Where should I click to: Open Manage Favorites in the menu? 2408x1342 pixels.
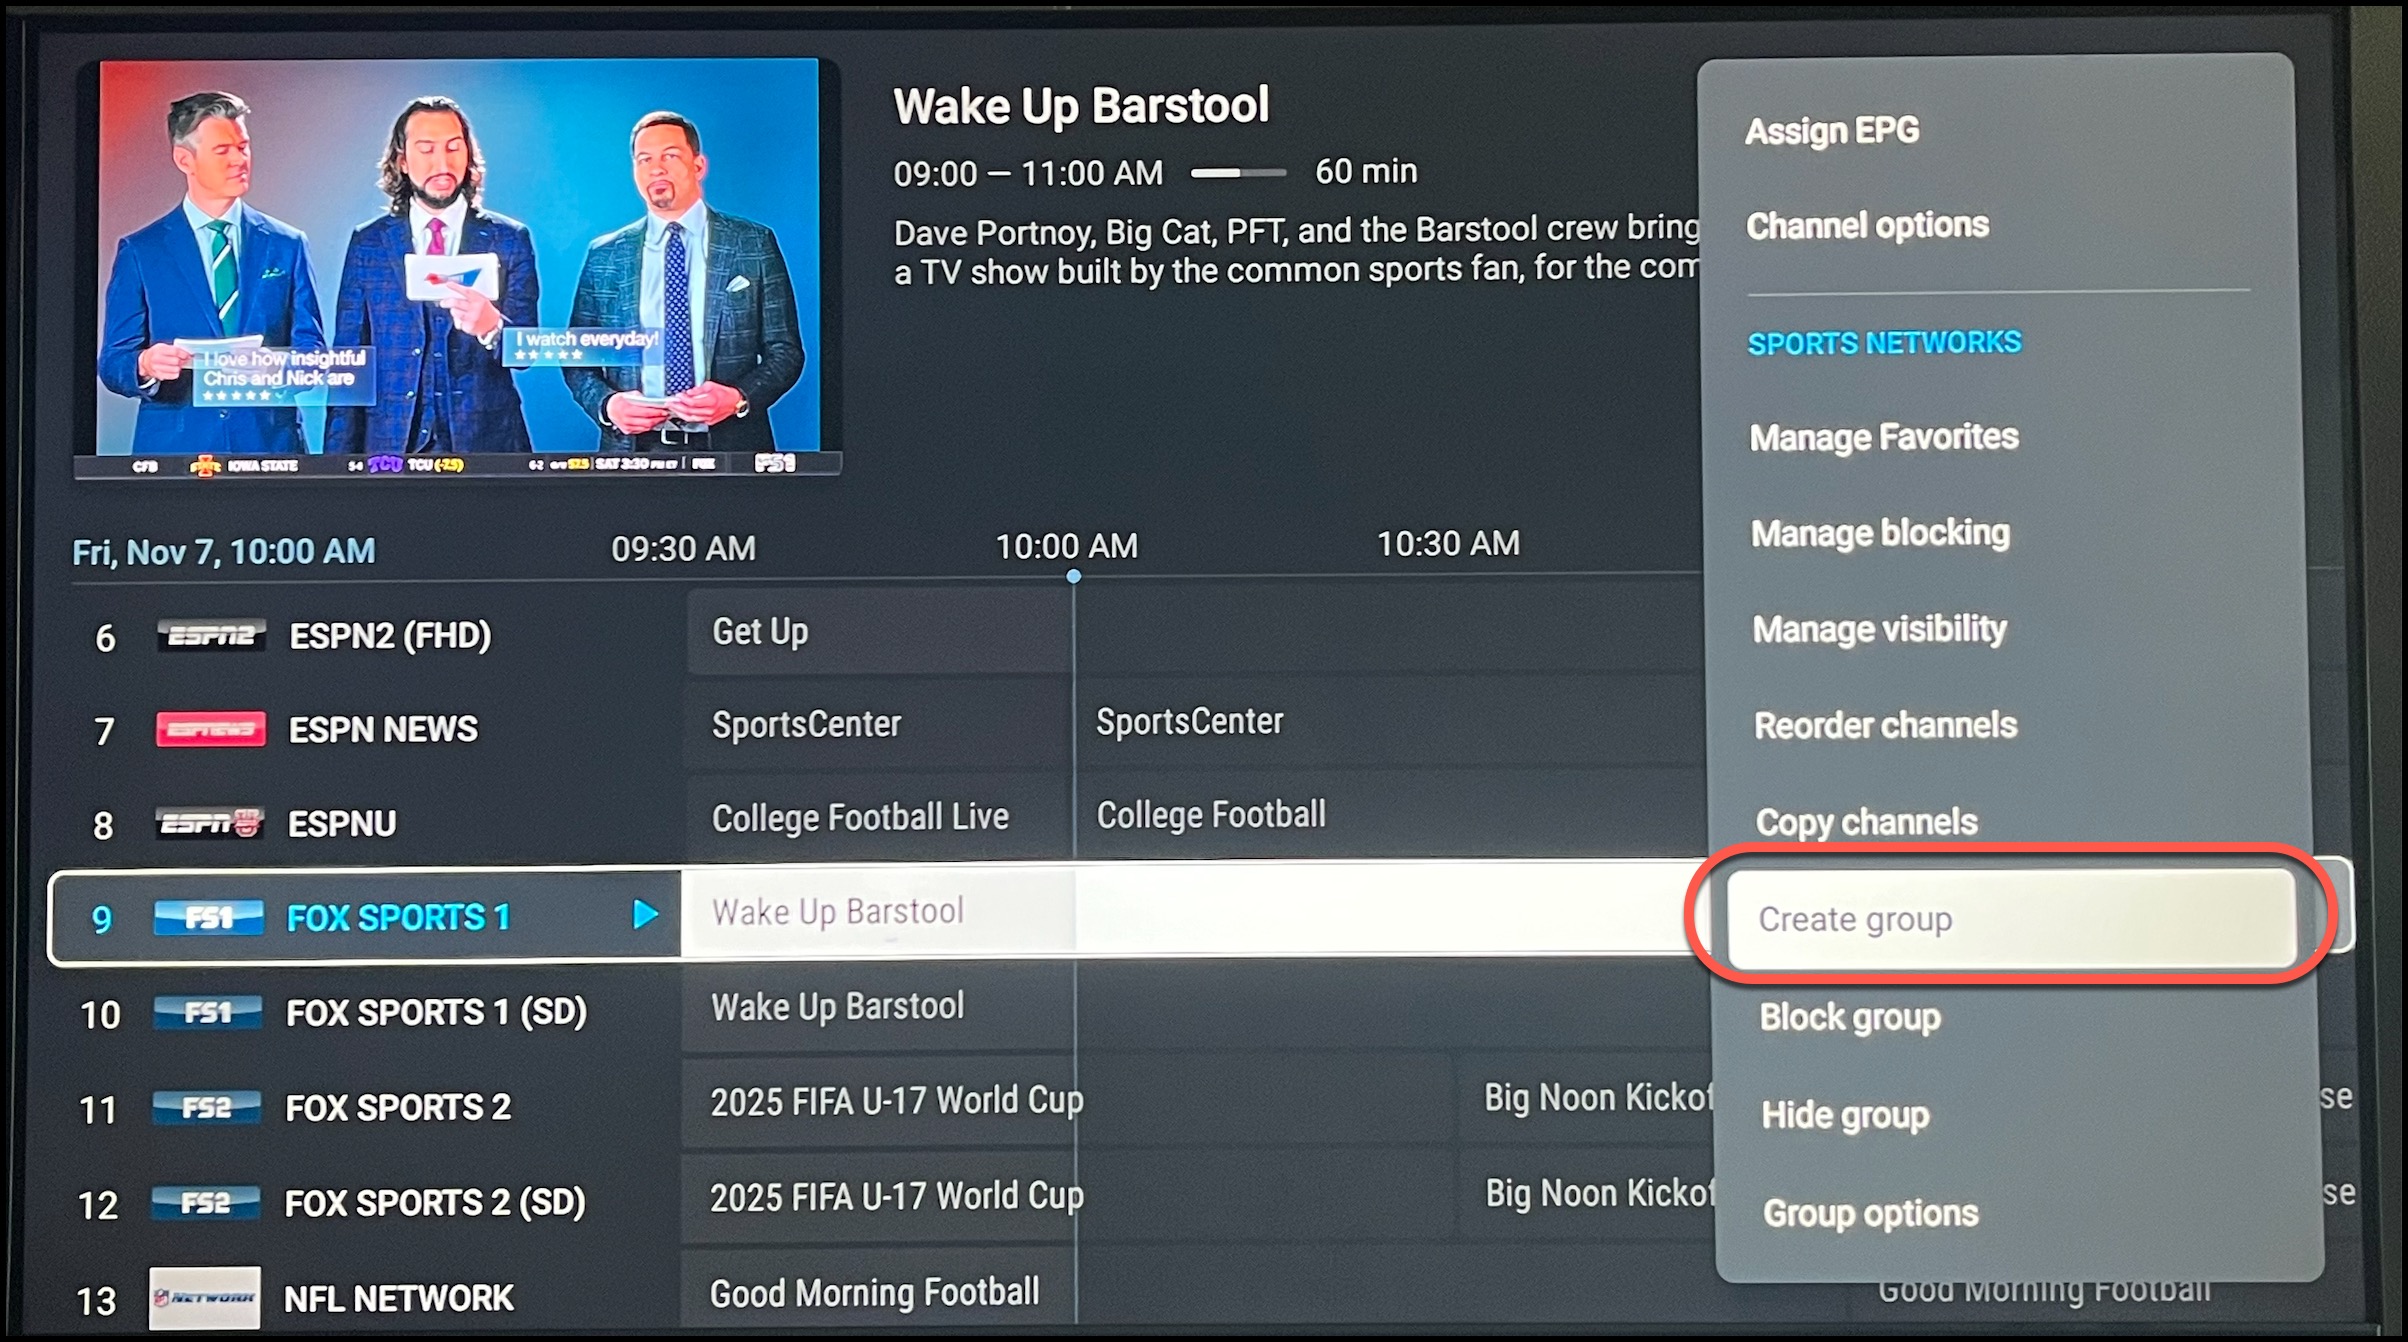(1884, 437)
